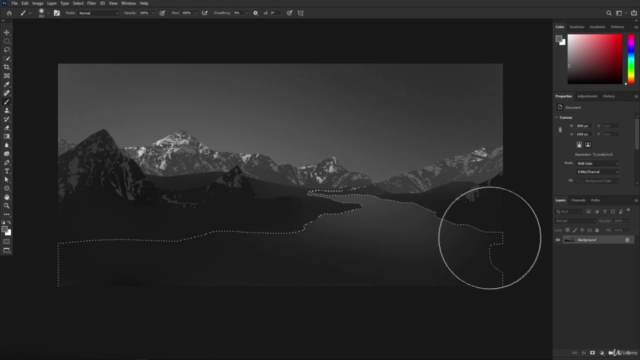Open Edit Toolbar three-dots button
Viewport: 640px width, 360px height.
pyautogui.click(x=7, y=214)
